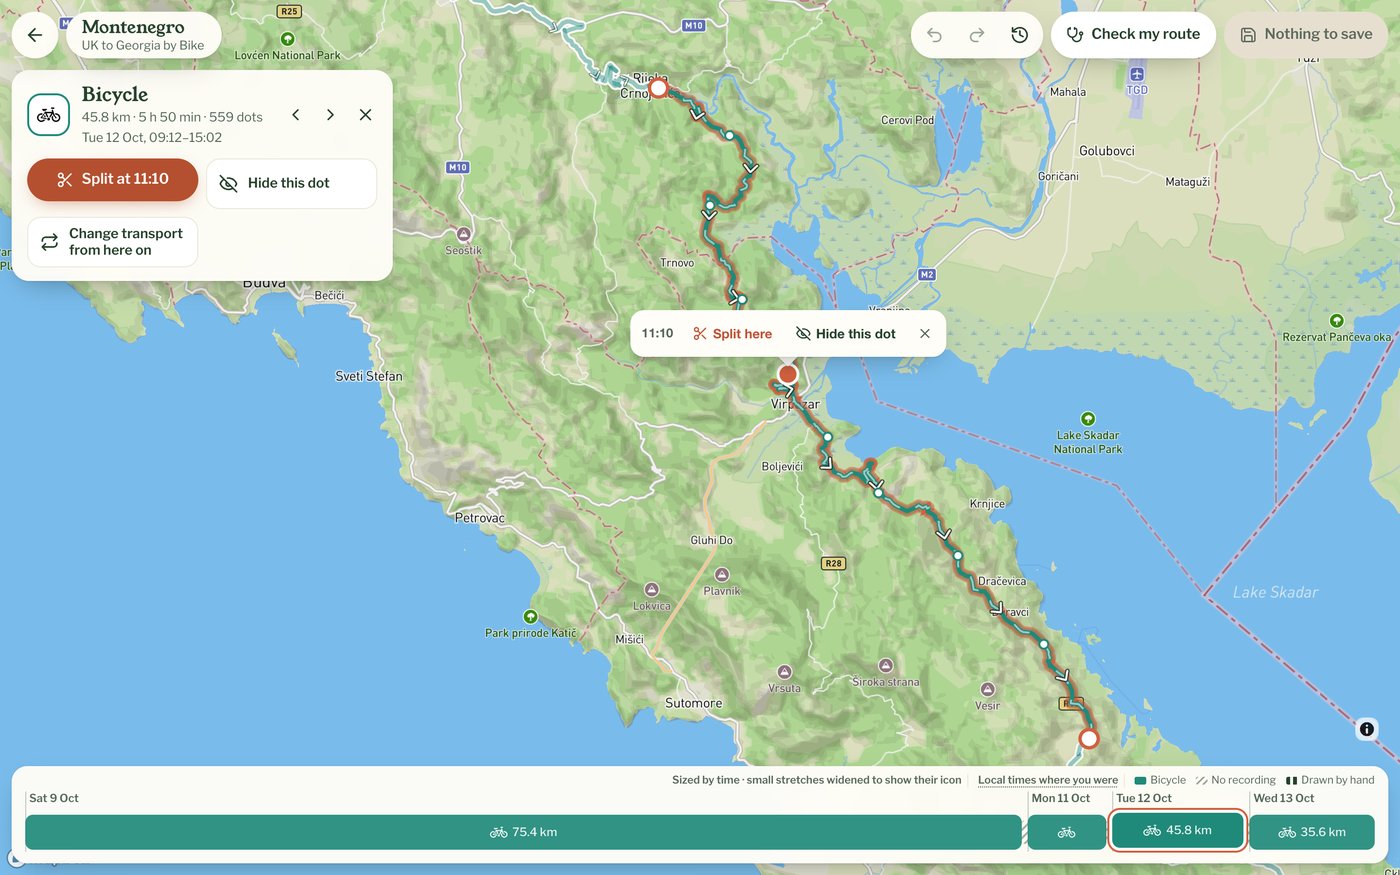Go to previous dot in Bicycle panel
Screen dimensions: 1400x875
coord(296,115)
